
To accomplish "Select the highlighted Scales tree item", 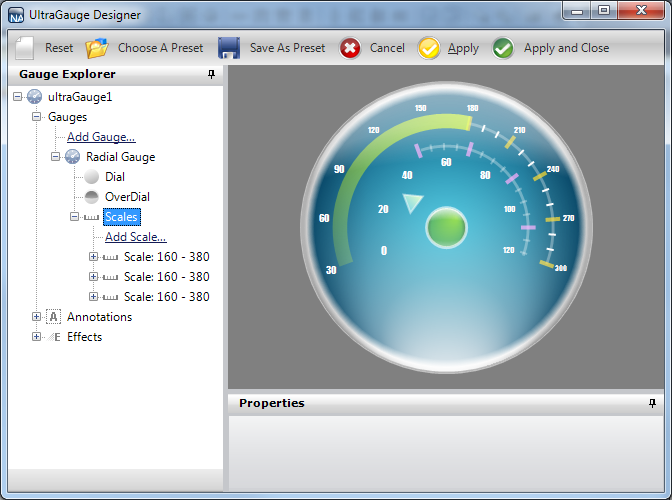I will tap(122, 217).
